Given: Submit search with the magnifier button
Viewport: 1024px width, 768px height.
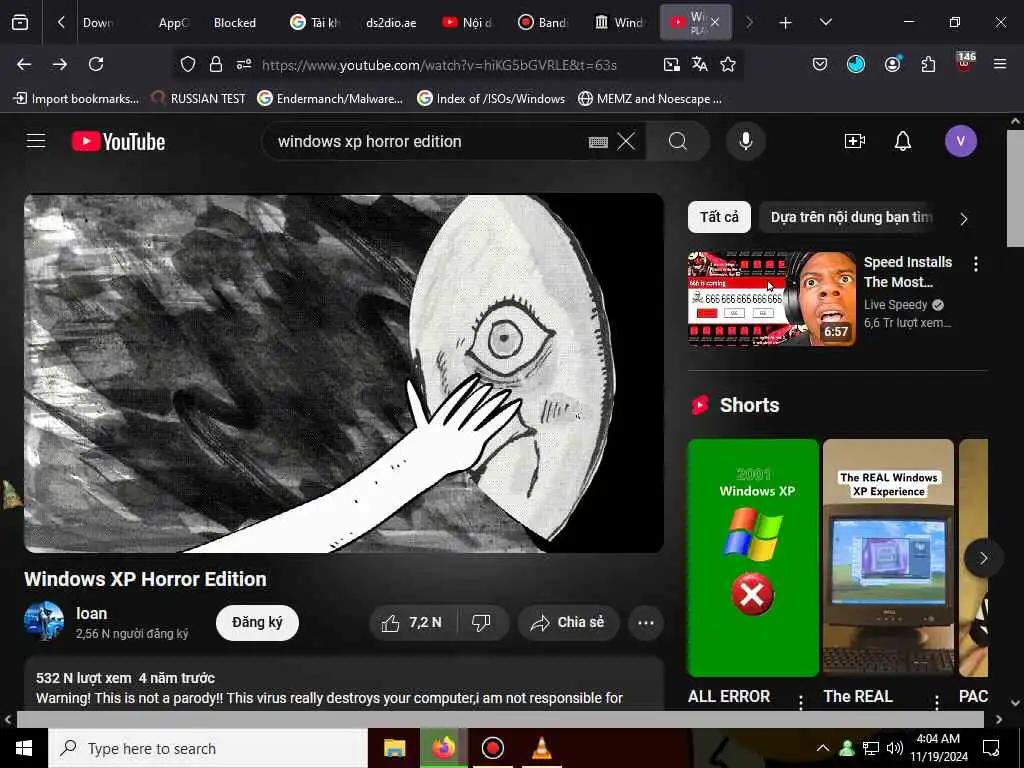Looking at the screenshot, I should 678,141.
